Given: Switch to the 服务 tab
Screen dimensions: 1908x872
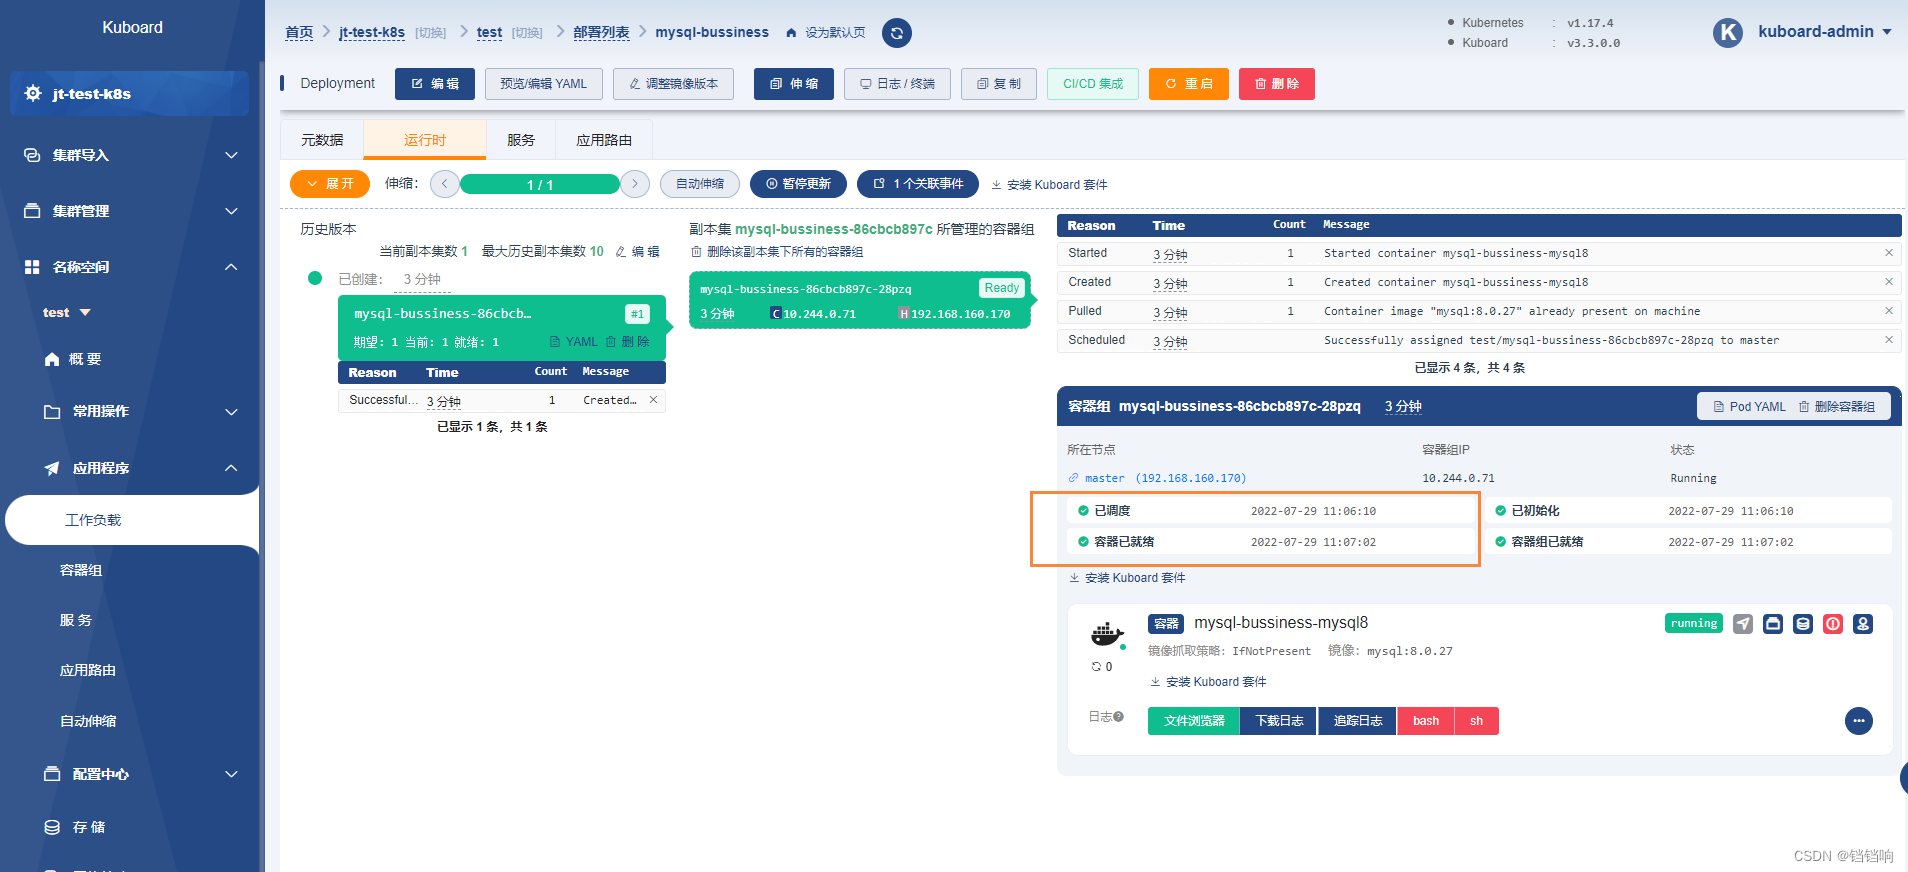Looking at the screenshot, I should click(521, 140).
